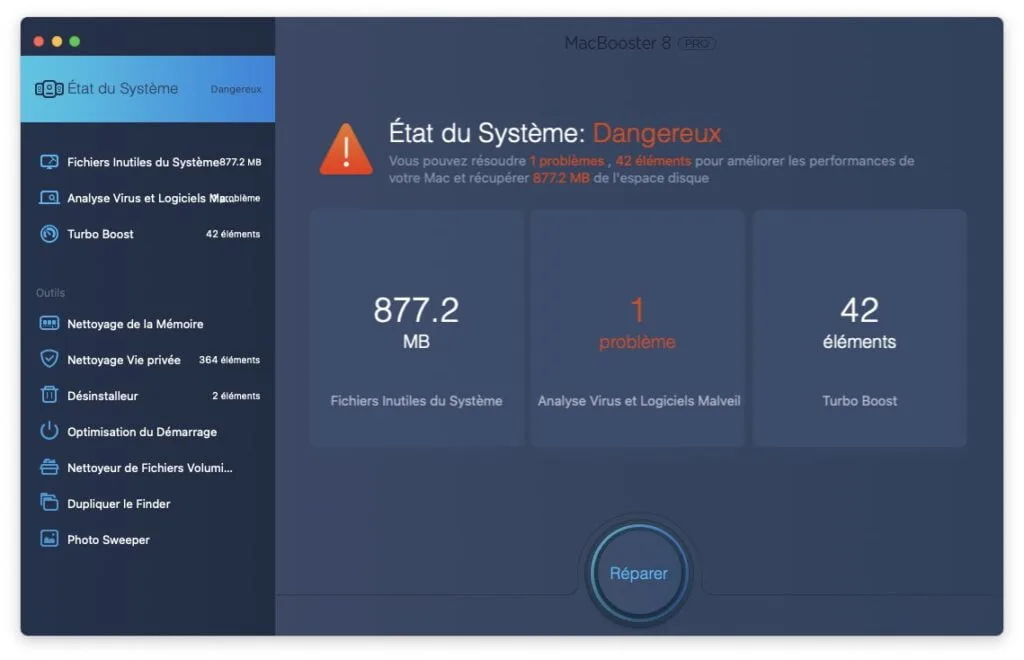Click the red '877.2 MB' text in description
Screen dimensions: 1024x660
(x=561, y=178)
